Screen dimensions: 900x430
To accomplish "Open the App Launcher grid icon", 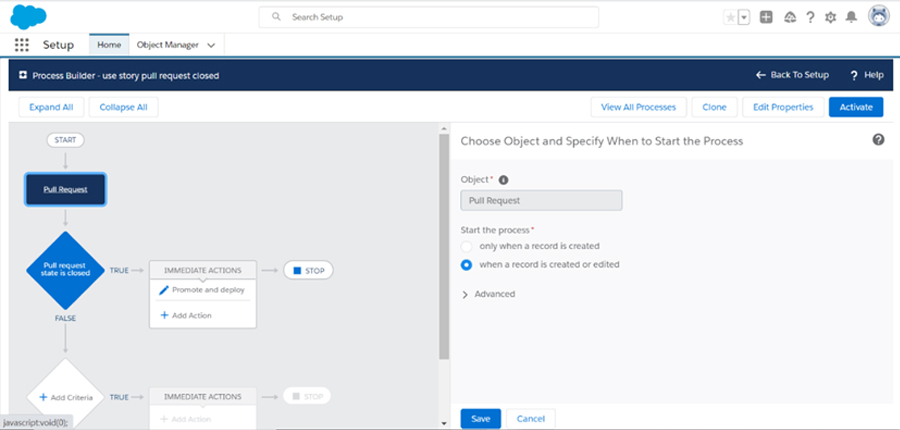I will coord(21,45).
